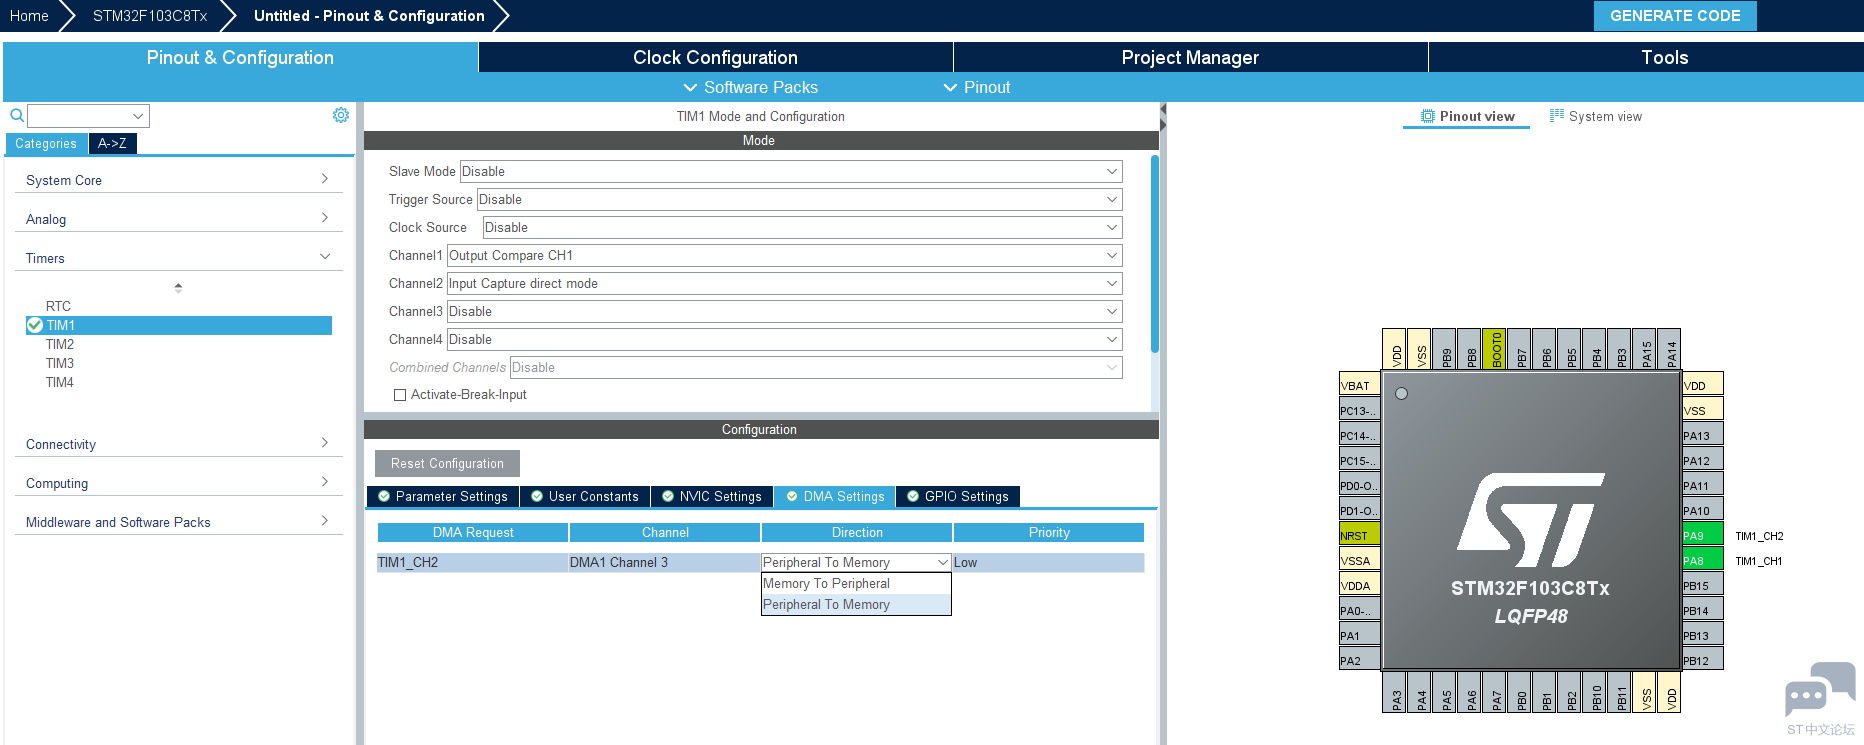Switch to the Clock Configuration tab
This screenshot has width=1864, height=745.
(715, 57)
